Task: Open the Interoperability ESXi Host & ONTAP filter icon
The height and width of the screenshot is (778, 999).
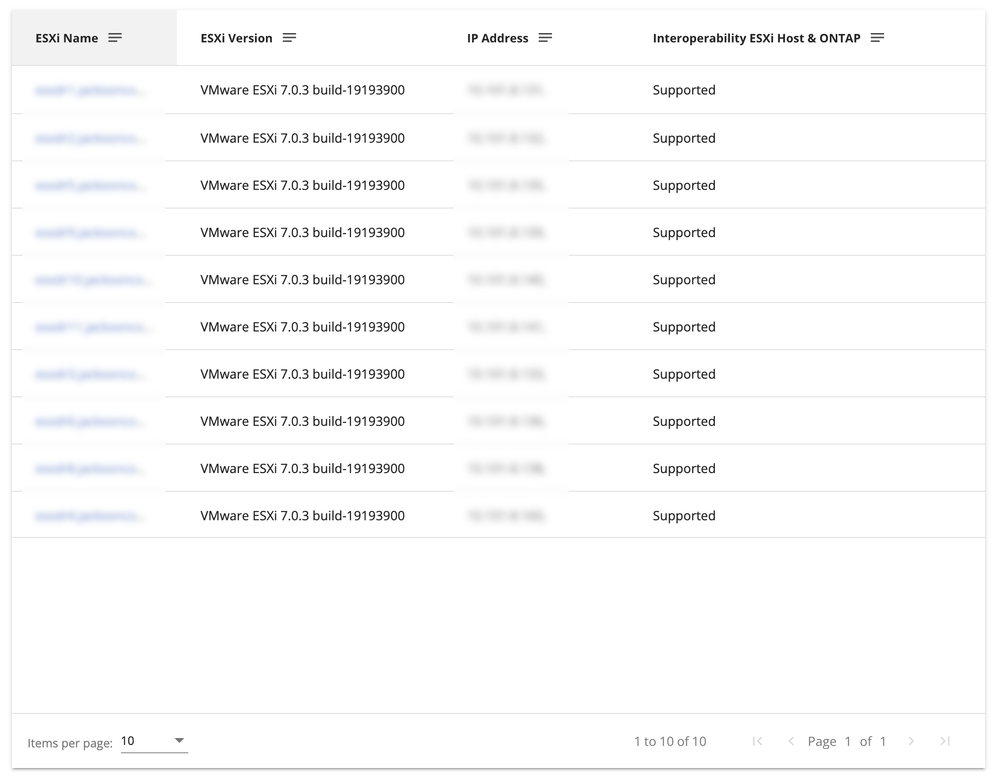Action: point(877,38)
